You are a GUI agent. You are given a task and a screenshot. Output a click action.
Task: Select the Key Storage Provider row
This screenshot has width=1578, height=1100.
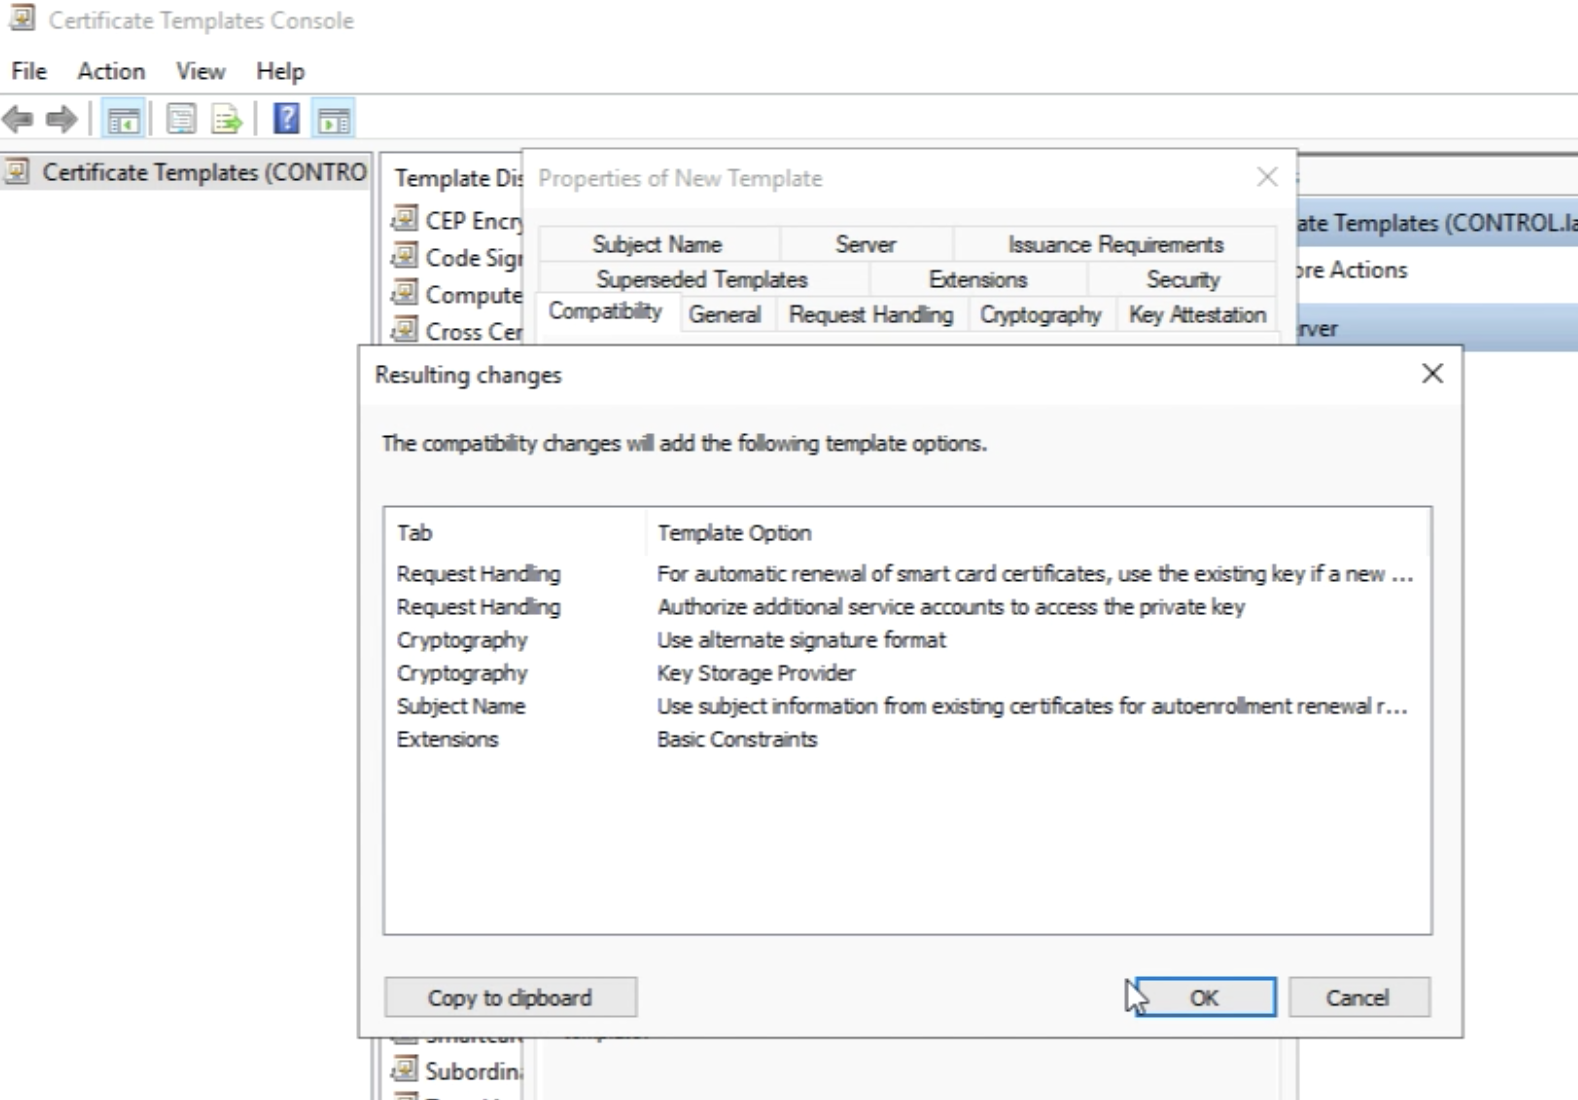[756, 673]
